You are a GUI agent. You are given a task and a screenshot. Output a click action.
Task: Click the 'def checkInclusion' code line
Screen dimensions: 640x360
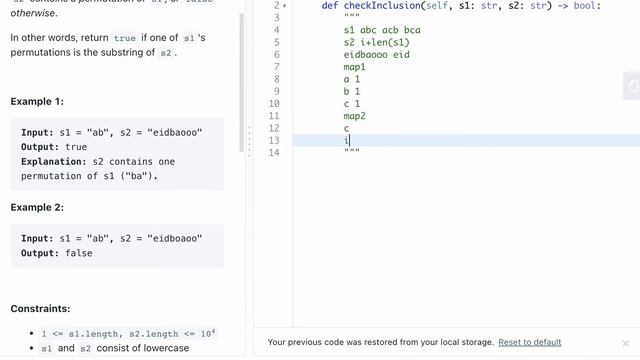(x=461, y=6)
